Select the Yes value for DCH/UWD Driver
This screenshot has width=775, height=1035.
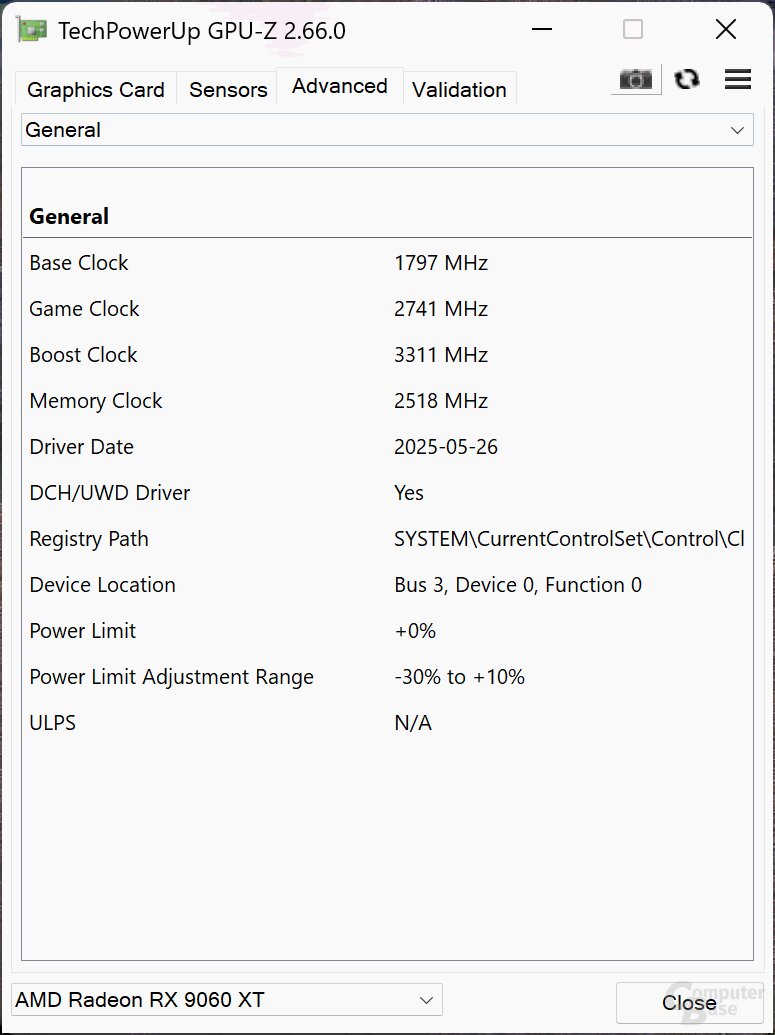point(409,493)
